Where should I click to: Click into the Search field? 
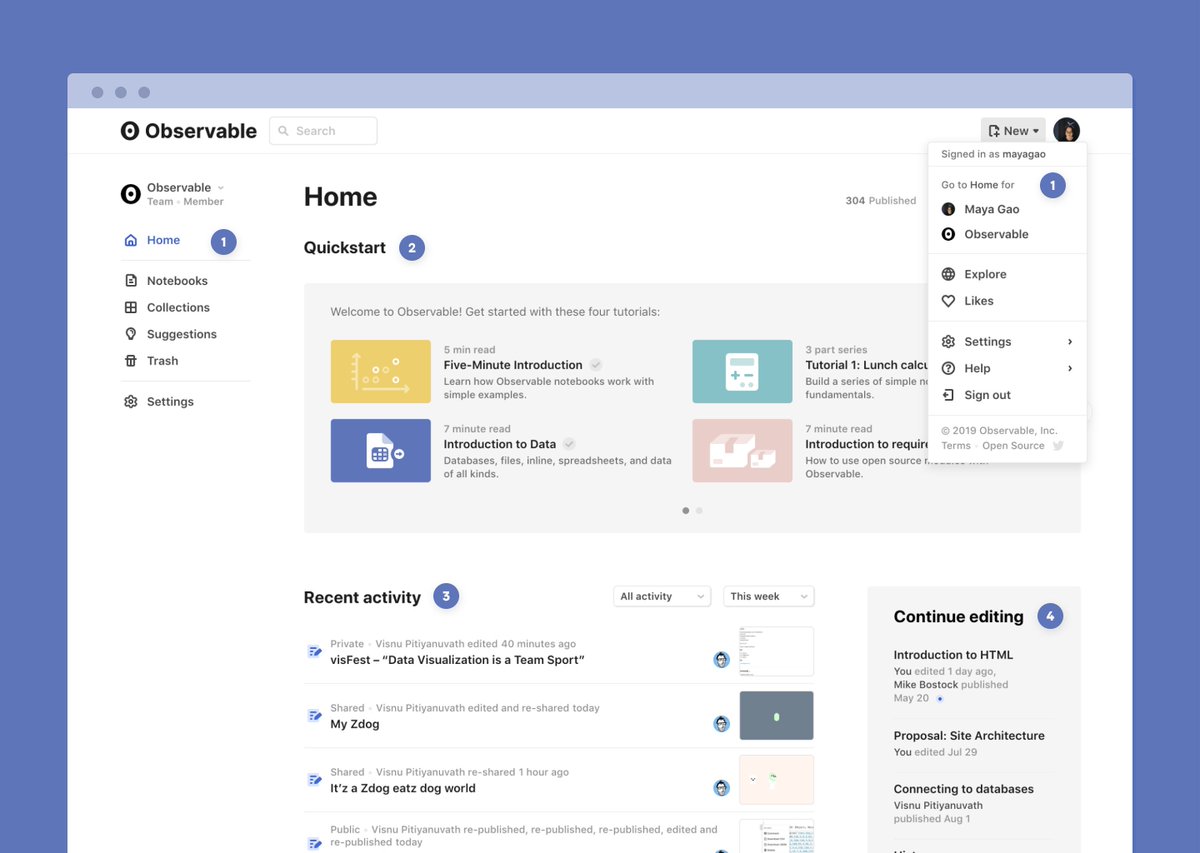coord(323,131)
